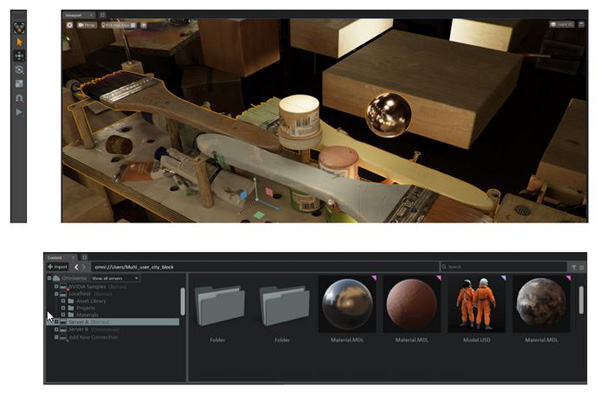The image size is (600, 394).
Task: Click purple corner tag on chrome material thumbnail
Action: (x=374, y=278)
